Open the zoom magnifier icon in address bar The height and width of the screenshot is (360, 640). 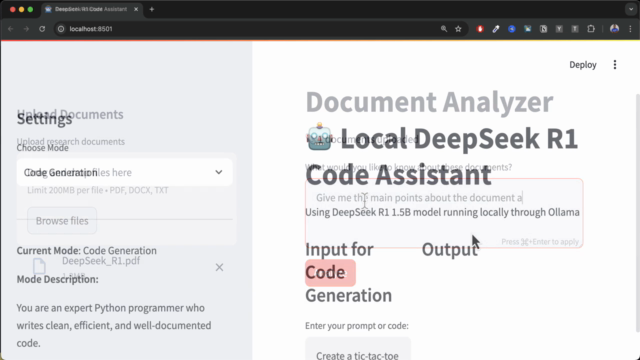(444, 29)
